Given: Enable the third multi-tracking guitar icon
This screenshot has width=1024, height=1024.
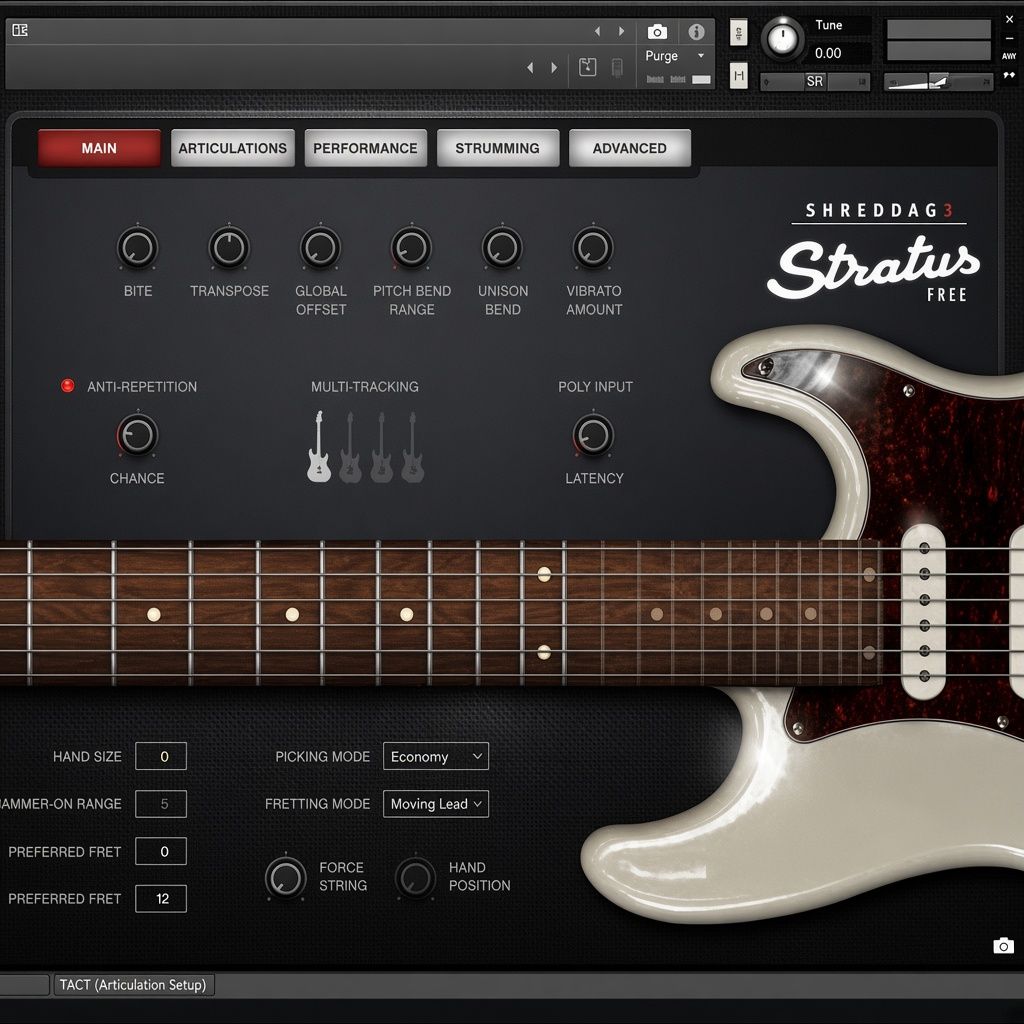Looking at the screenshot, I should (381, 447).
